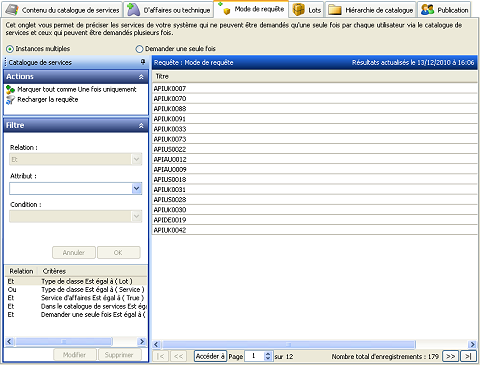This screenshot has width=480, height=365.
Task: Select the APIUK0042 row
Action: (315, 230)
